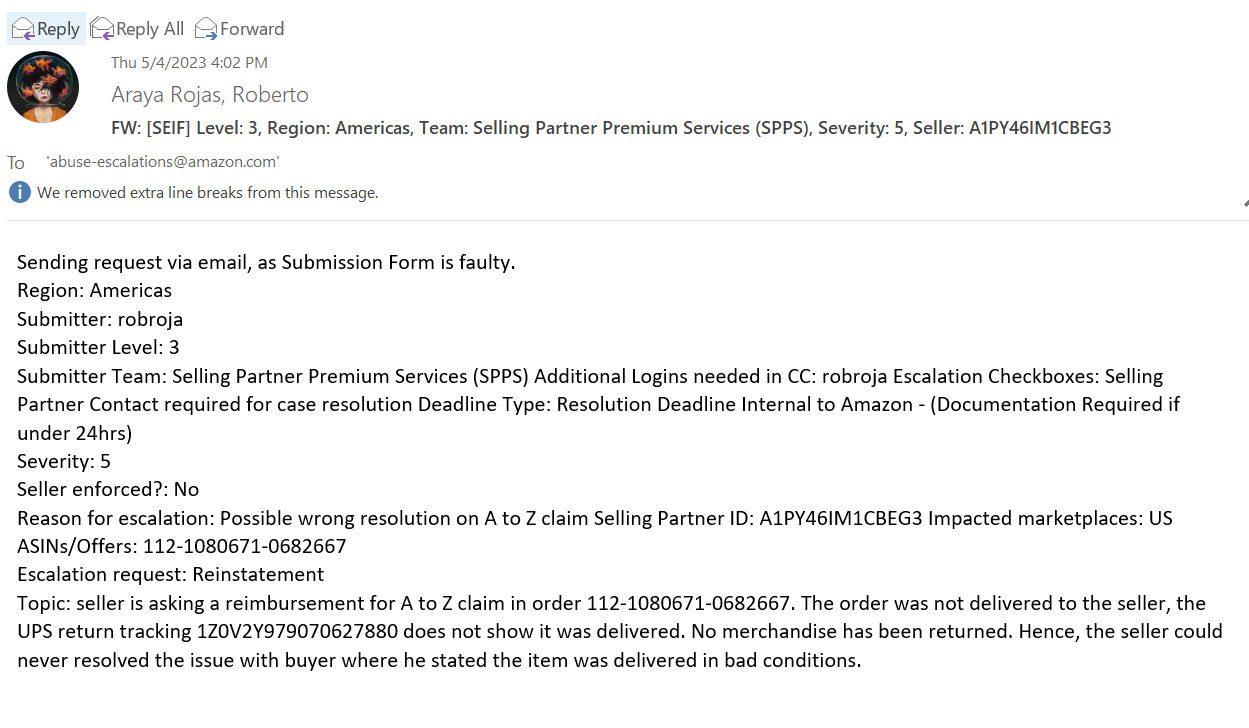This screenshot has height=728, width=1249.
Task: Click the removed extra line breaks notice
Action: pos(208,193)
